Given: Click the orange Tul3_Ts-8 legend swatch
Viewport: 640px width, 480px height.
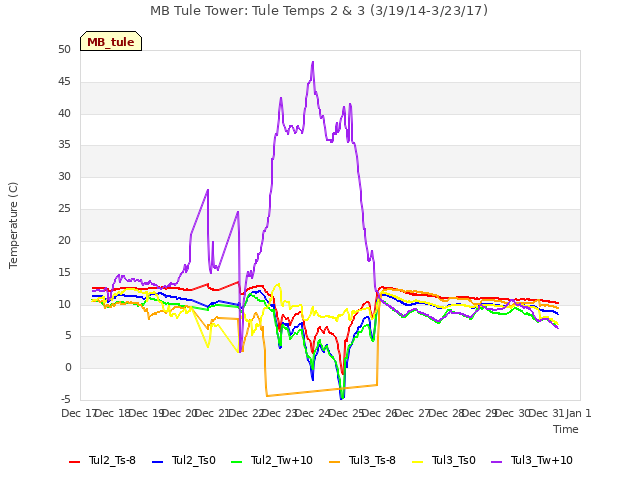Looking at the screenshot, I should tap(335, 462).
